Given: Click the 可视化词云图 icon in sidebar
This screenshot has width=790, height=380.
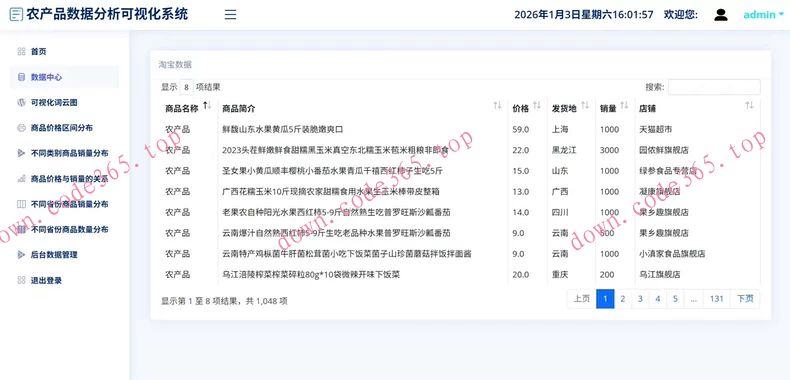Looking at the screenshot, I should pyautogui.click(x=21, y=102).
